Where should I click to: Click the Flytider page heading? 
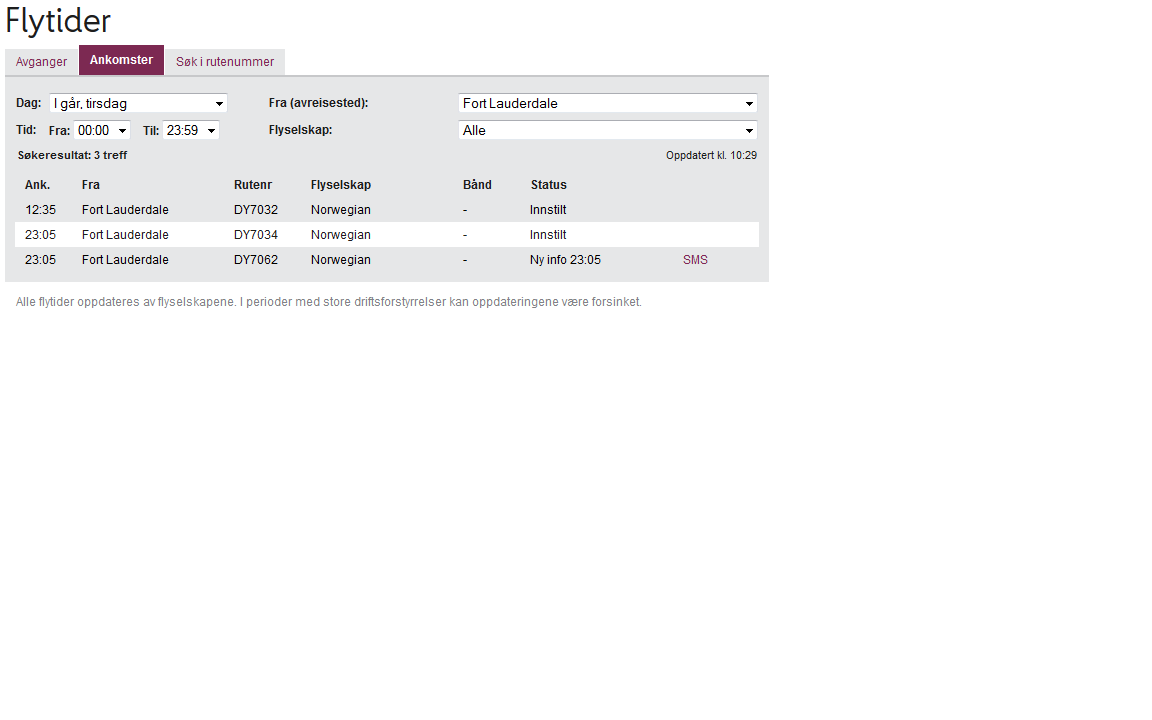58,21
